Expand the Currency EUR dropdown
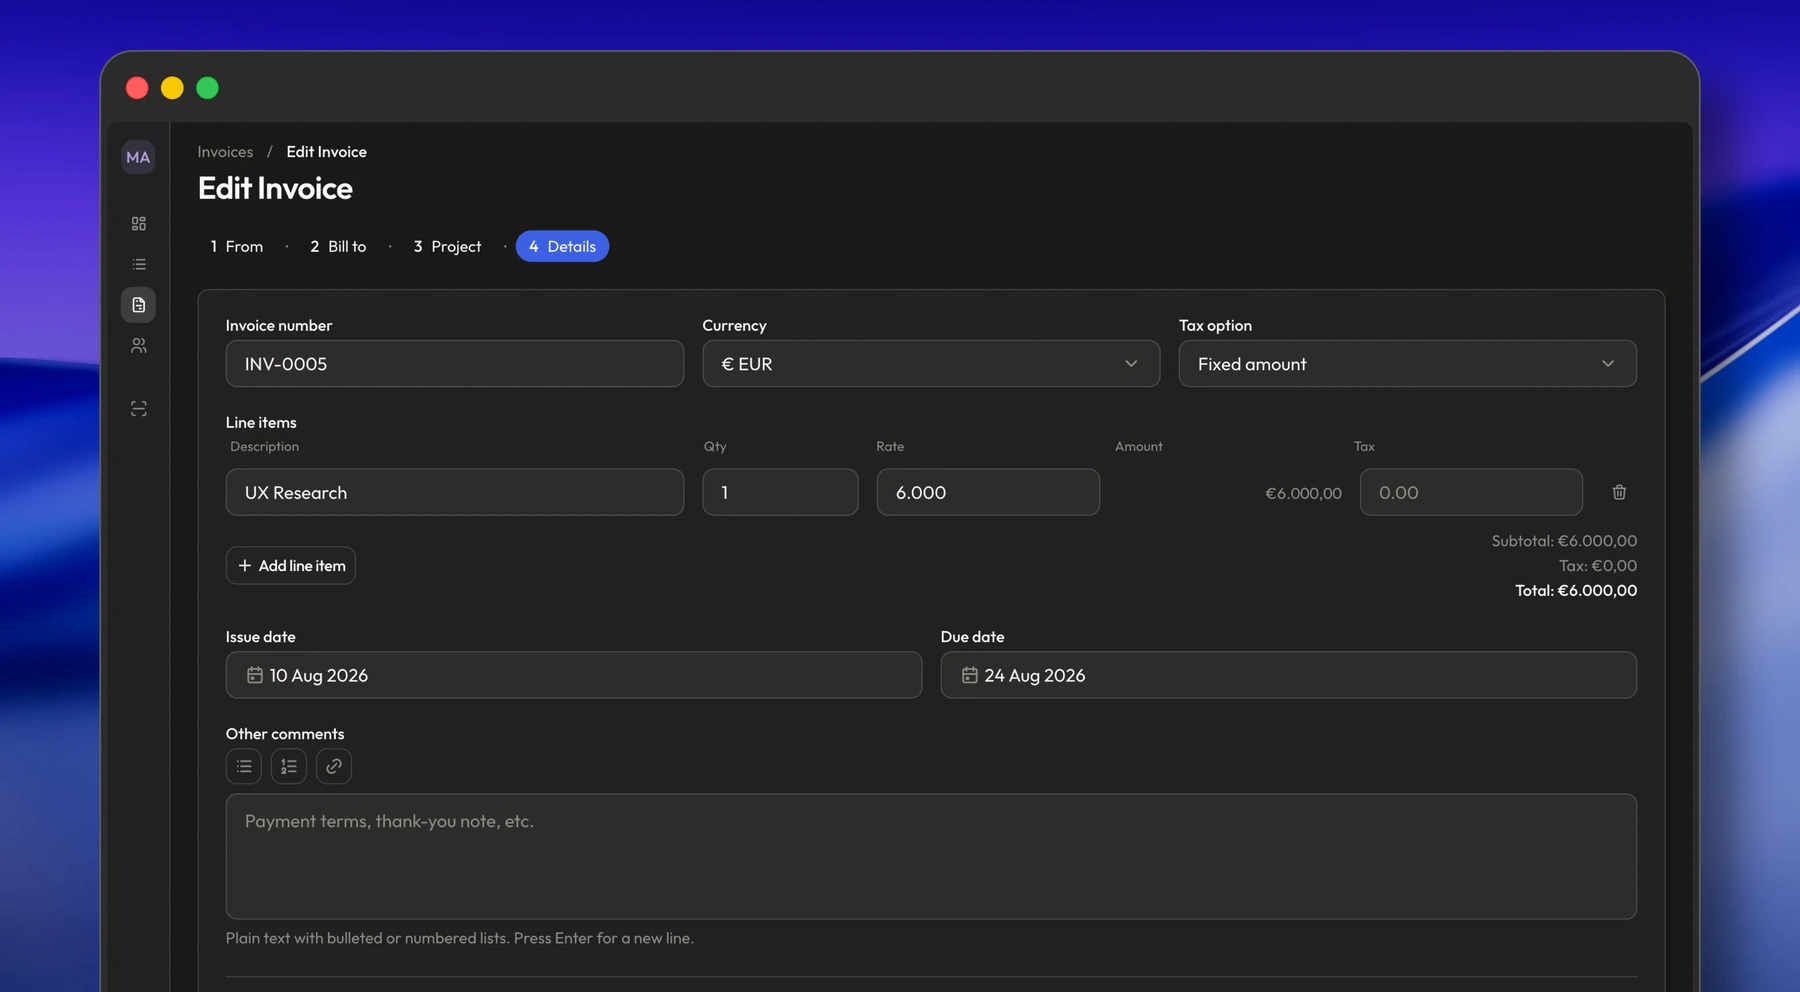The width and height of the screenshot is (1800, 992). coord(931,364)
